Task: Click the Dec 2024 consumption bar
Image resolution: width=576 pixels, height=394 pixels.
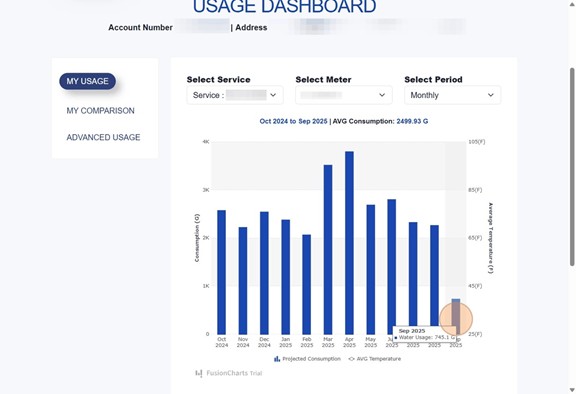Action: pyautogui.click(x=264, y=273)
